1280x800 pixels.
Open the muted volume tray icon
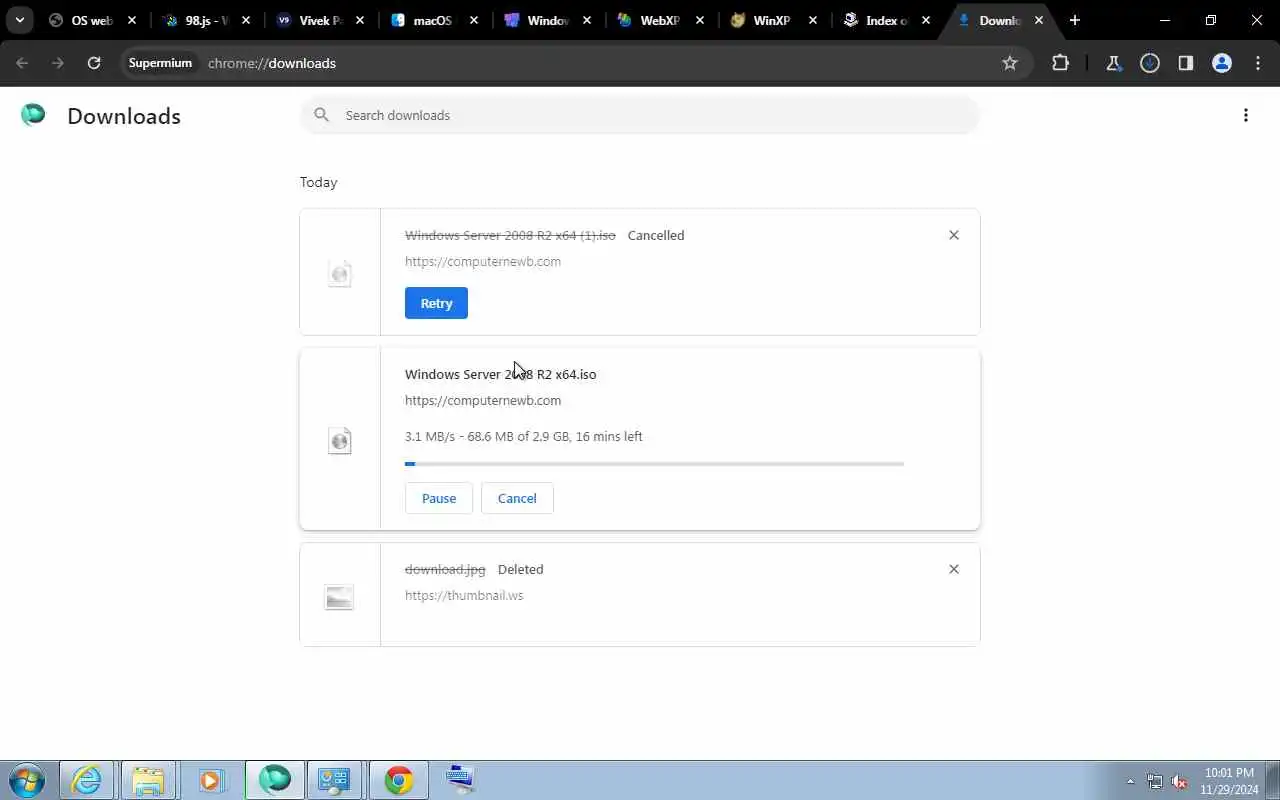point(1180,781)
